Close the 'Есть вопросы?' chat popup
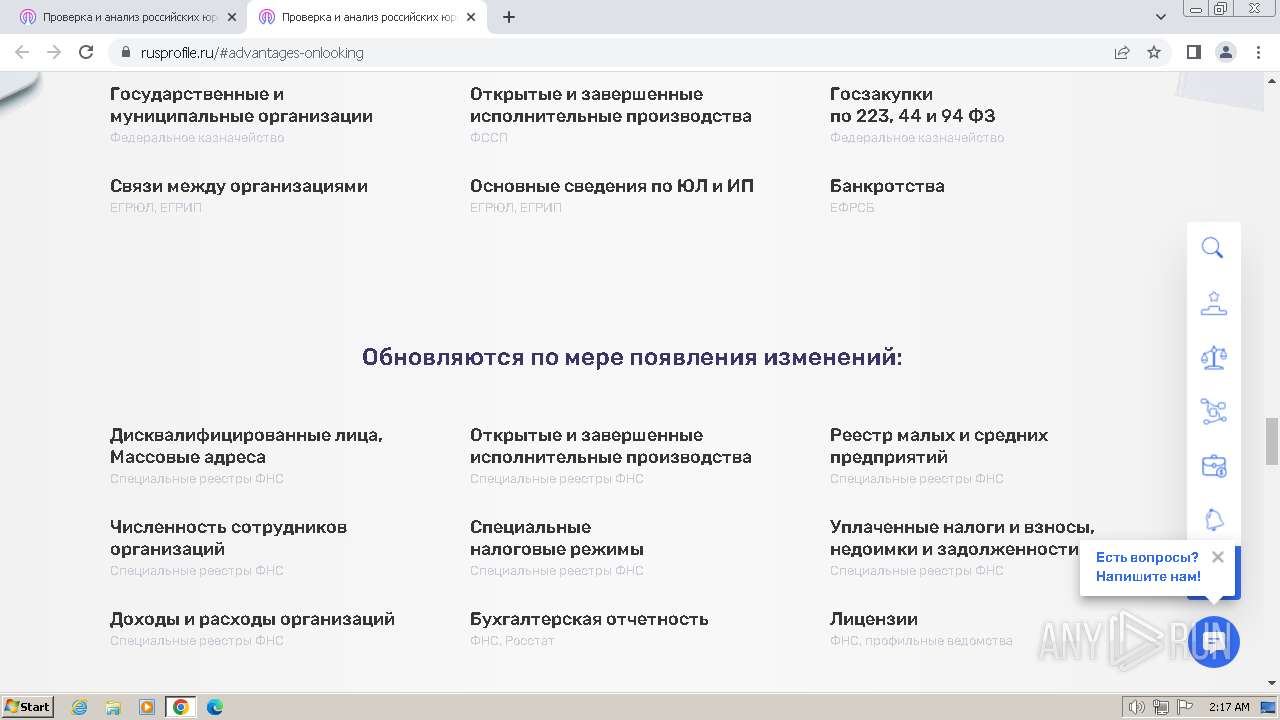 1217,557
